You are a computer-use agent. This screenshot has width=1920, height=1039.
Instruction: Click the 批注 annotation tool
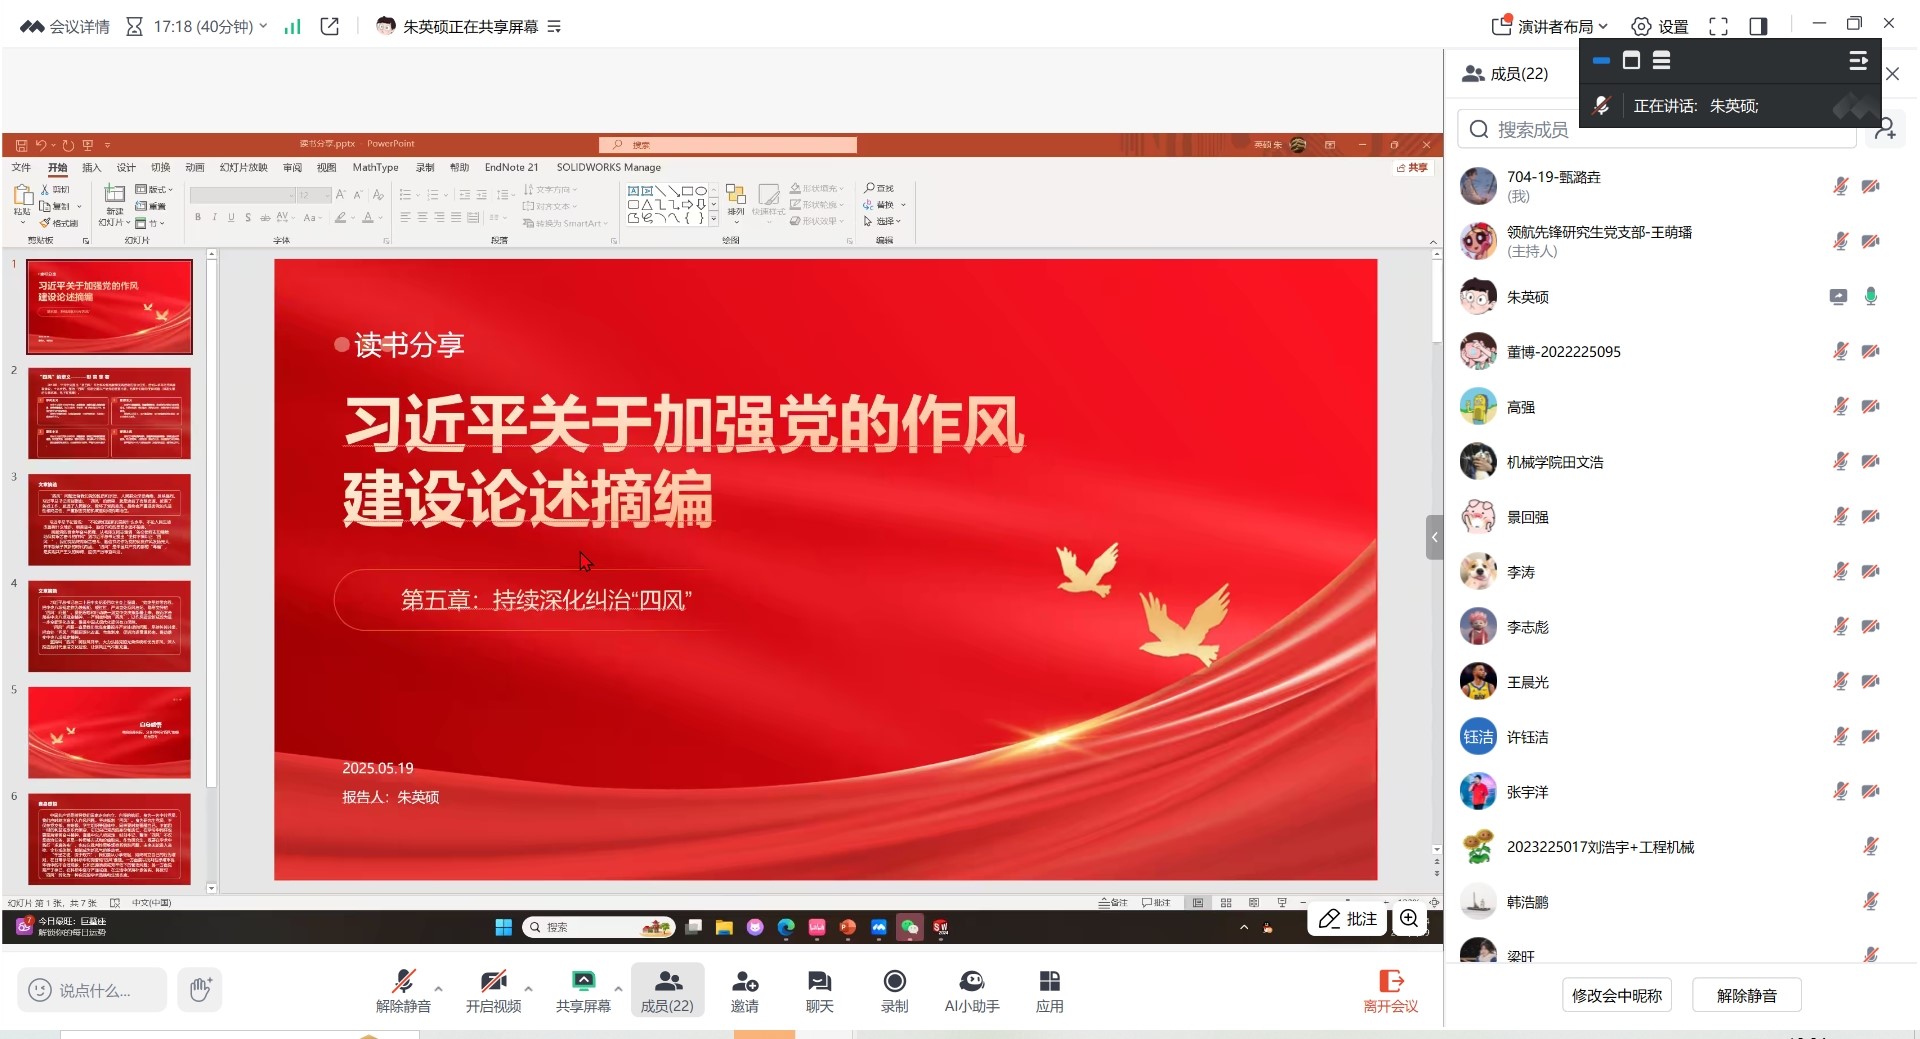point(1347,919)
